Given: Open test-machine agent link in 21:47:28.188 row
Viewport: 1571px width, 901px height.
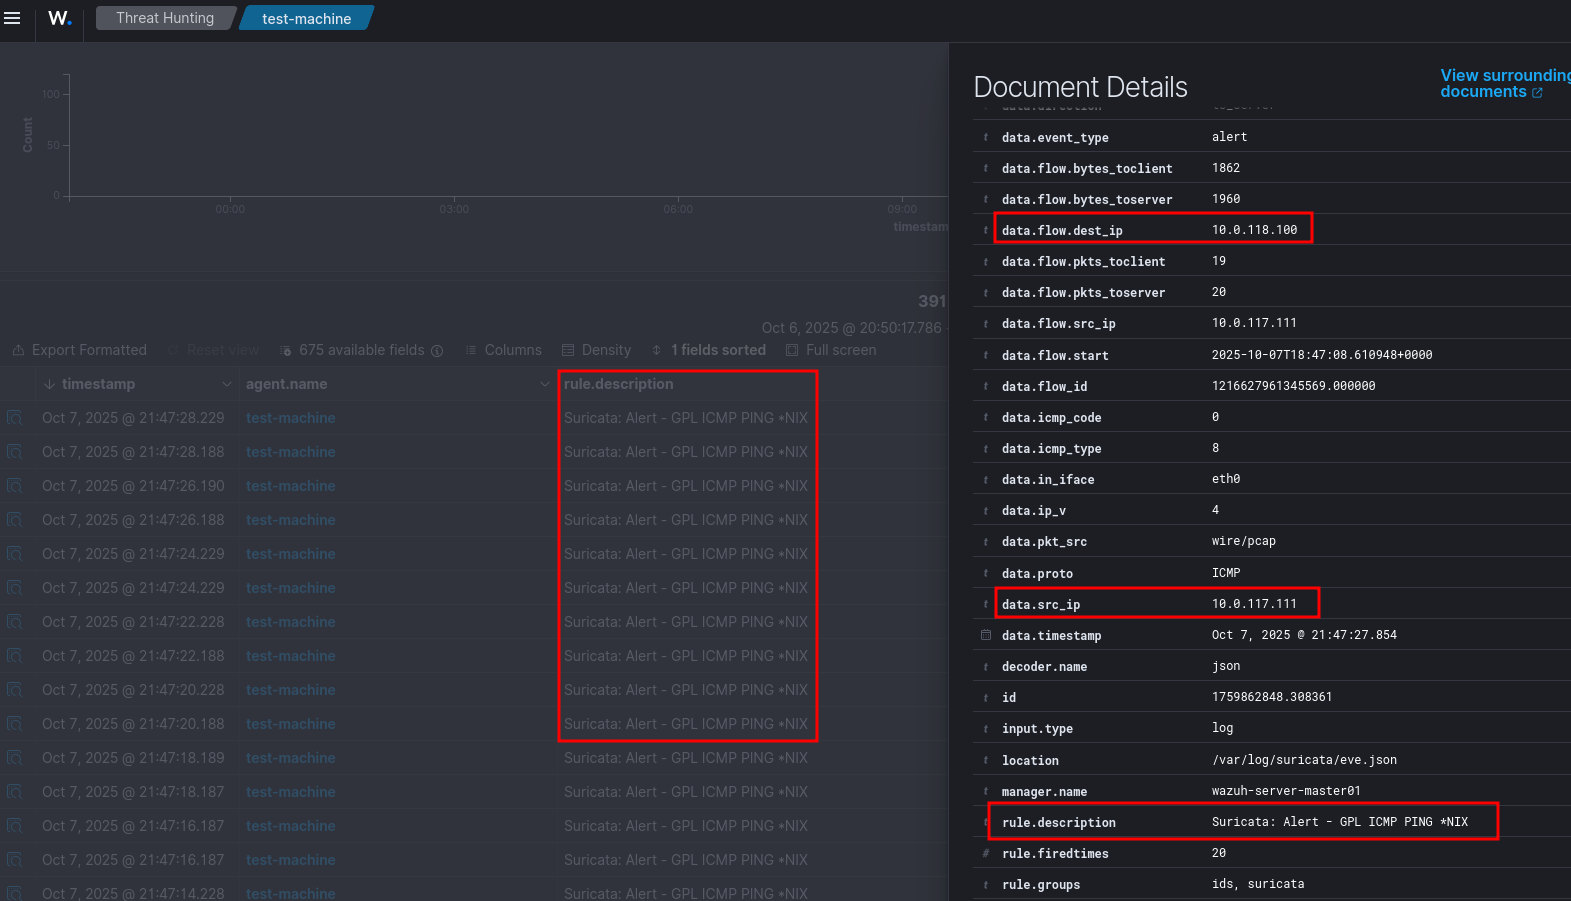Looking at the screenshot, I should click(290, 452).
